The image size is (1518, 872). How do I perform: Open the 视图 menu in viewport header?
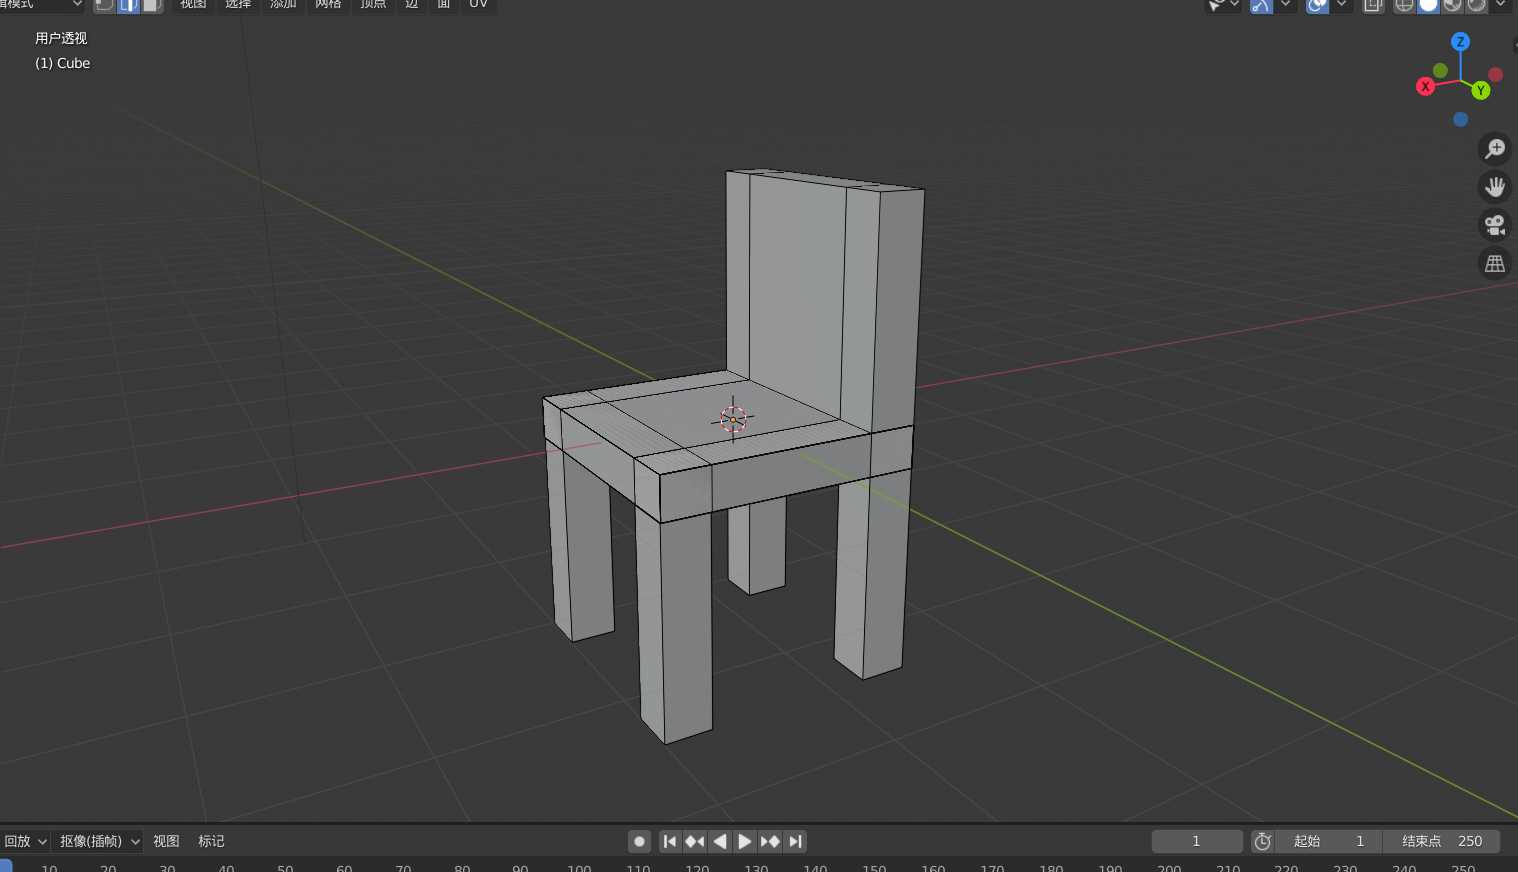(193, 4)
